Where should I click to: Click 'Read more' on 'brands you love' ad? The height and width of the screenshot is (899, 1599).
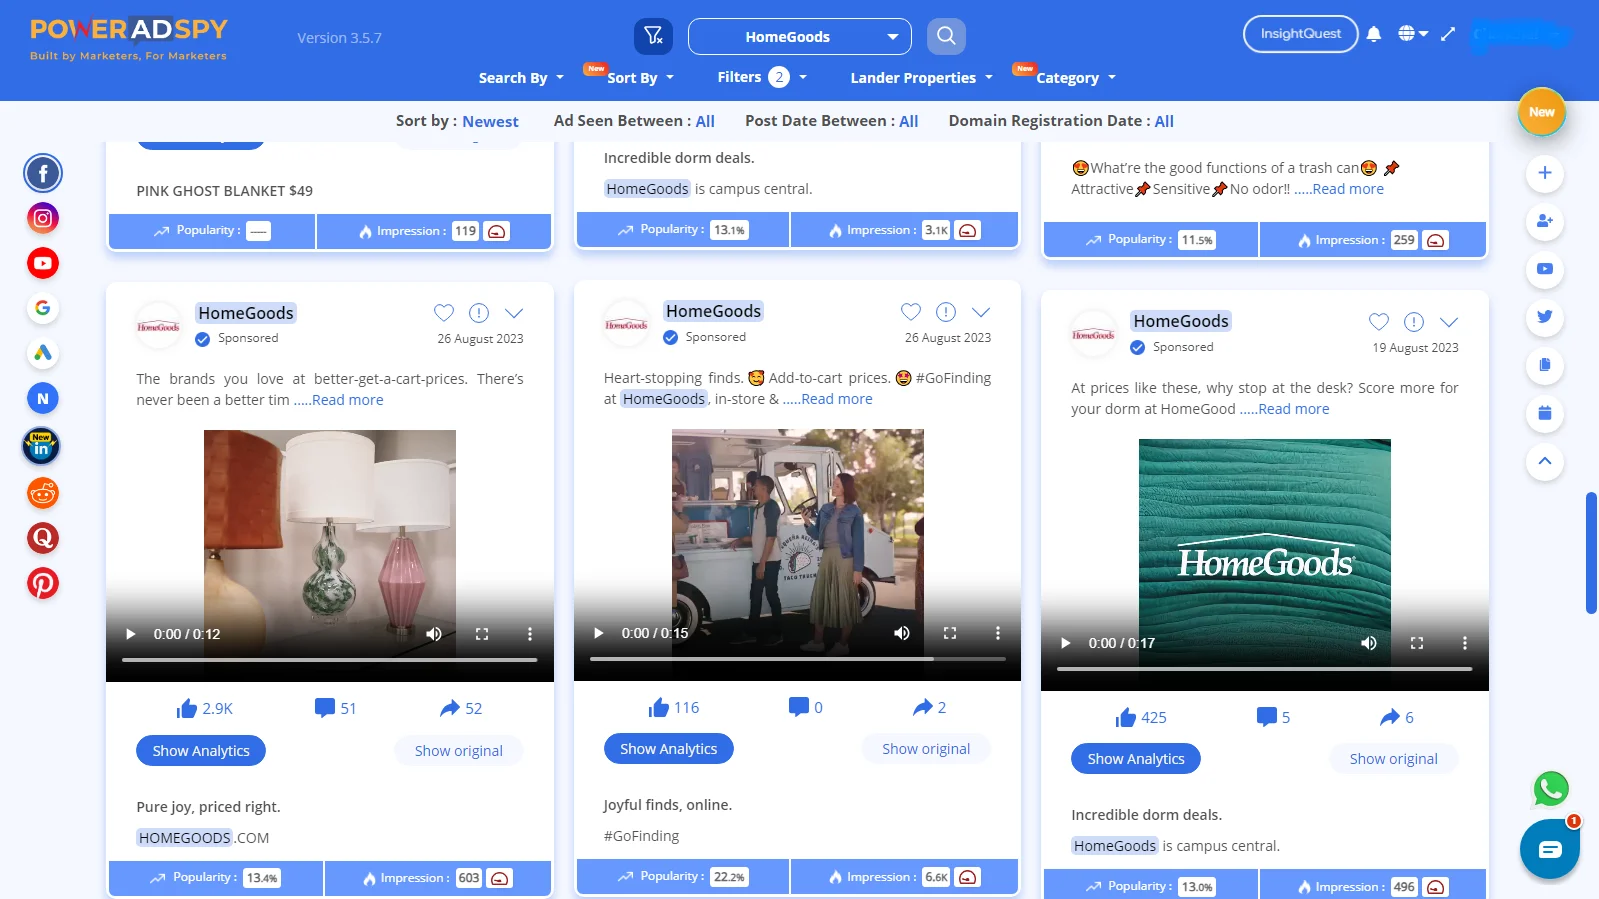click(347, 400)
